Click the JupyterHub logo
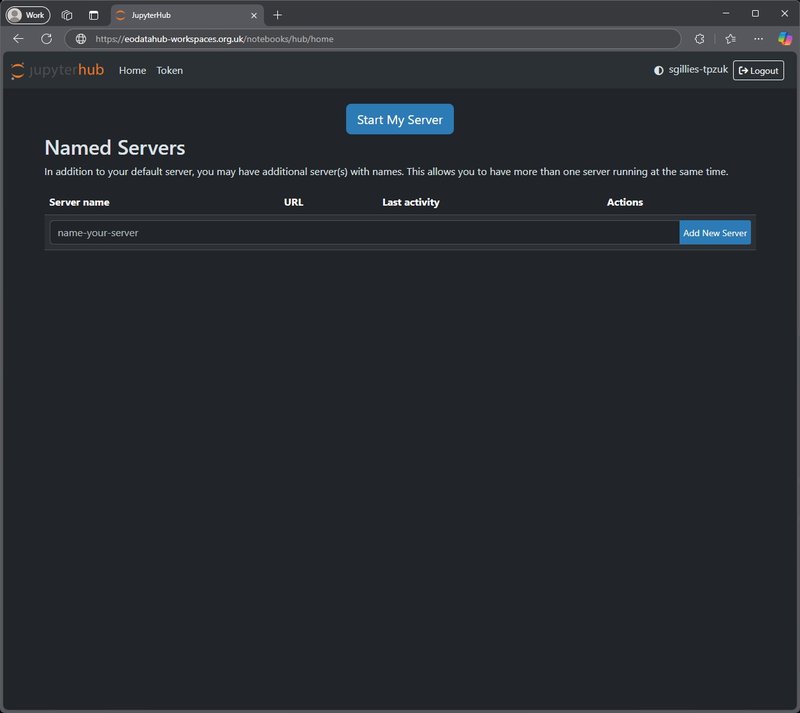 pos(57,70)
